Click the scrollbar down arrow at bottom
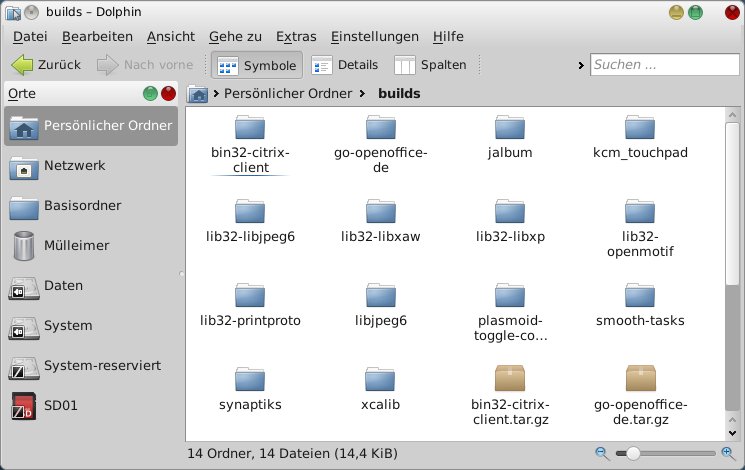Viewport: 745px width, 470px height. pos(732,433)
